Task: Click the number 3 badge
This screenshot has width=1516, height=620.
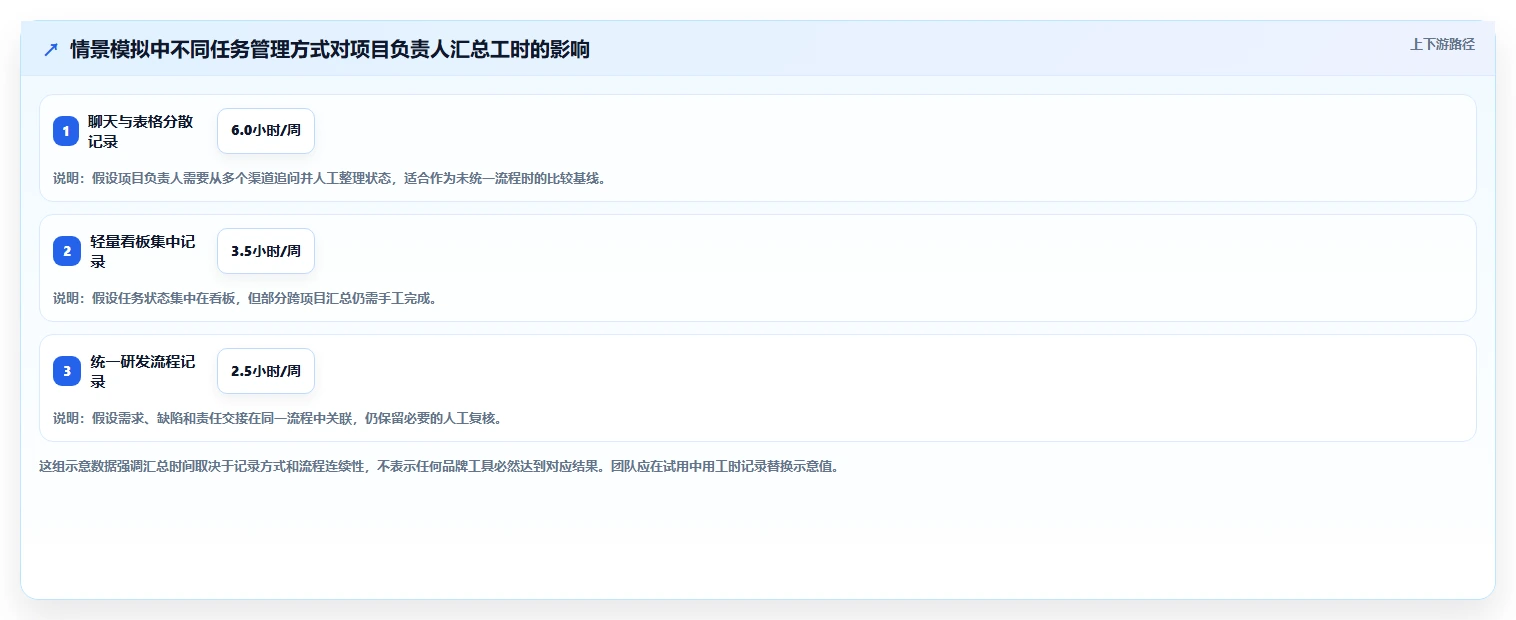Action: (x=66, y=371)
